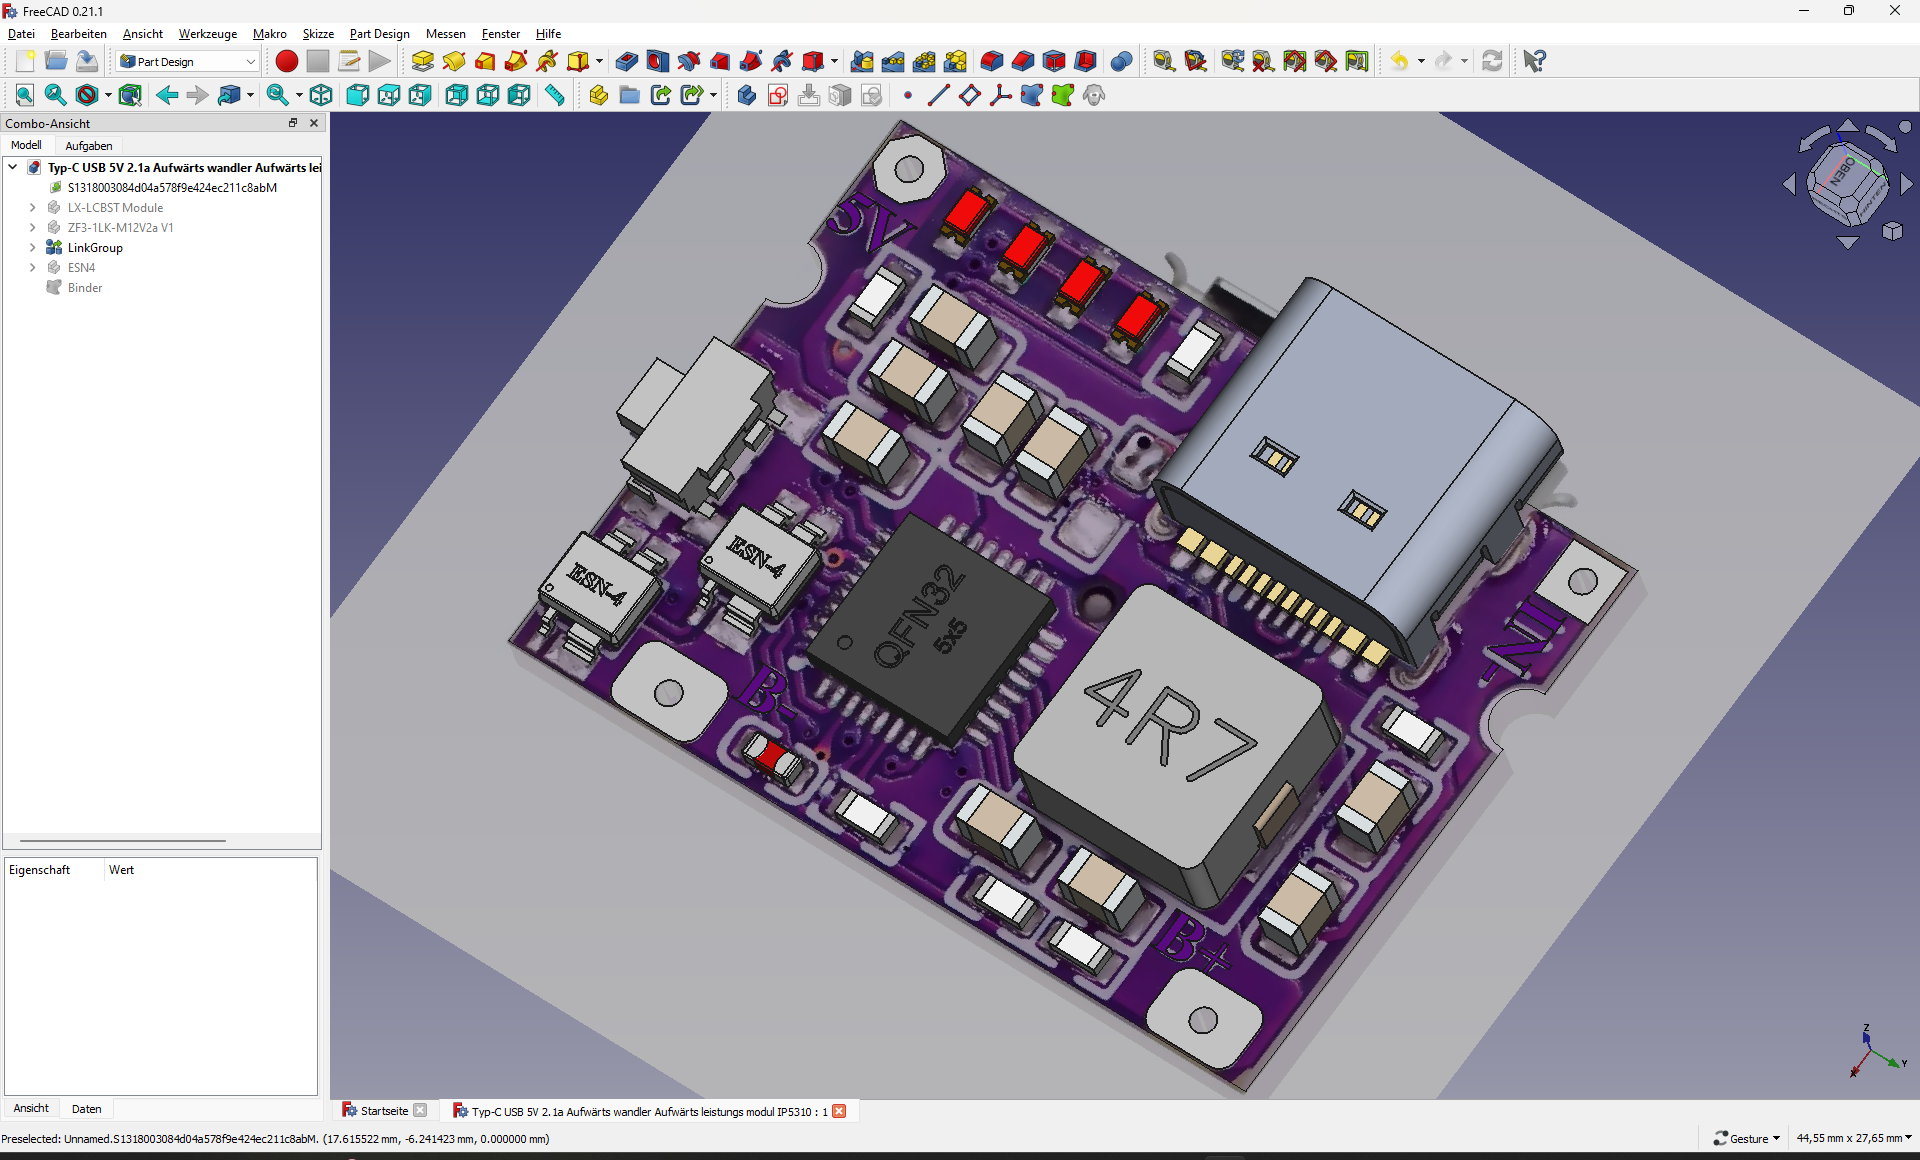
Task: Close the Combo-Ansicht panel
Action: pyautogui.click(x=314, y=123)
